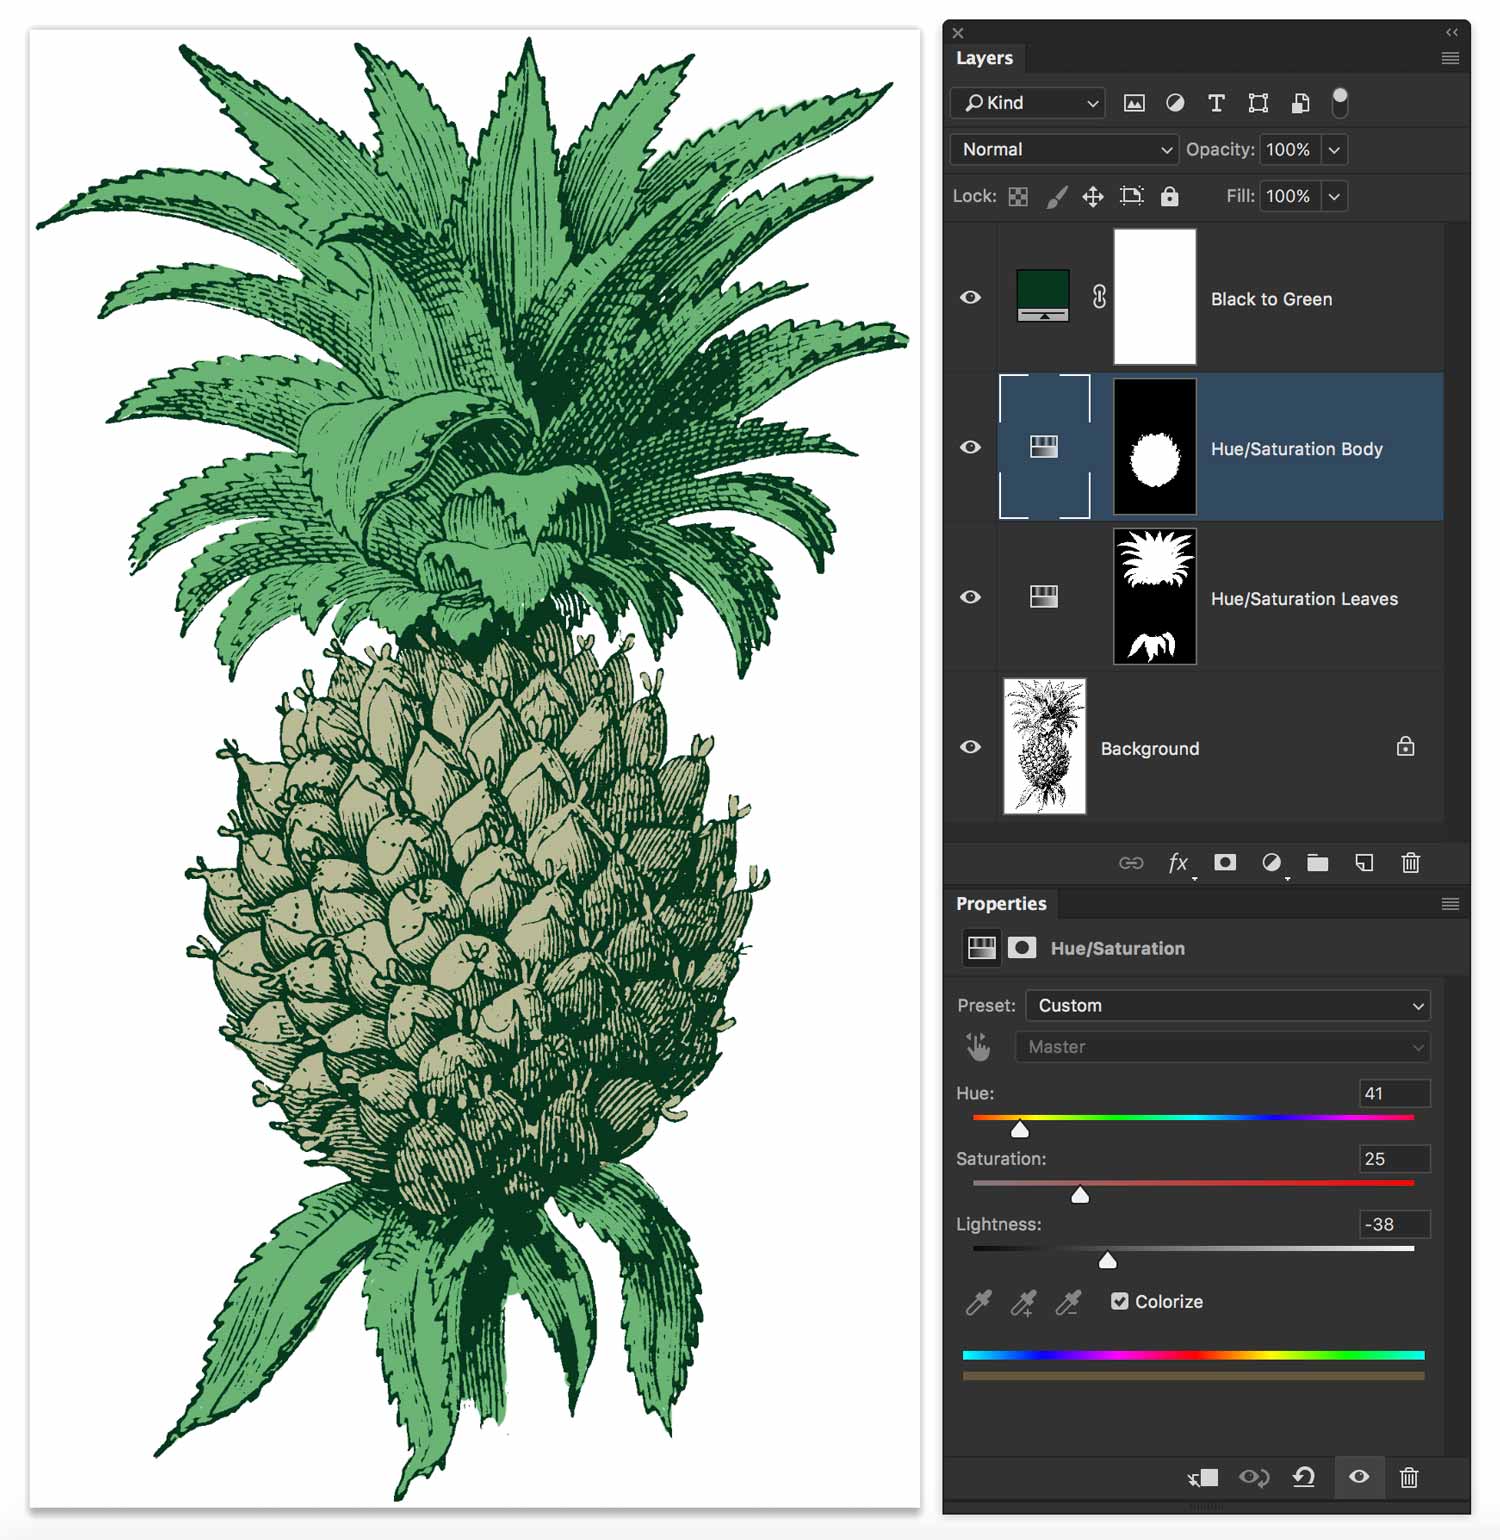The width and height of the screenshot is (1500, 1540).
Task: Filter layers by shape layer icon
Action: [x=1258, y=103]
